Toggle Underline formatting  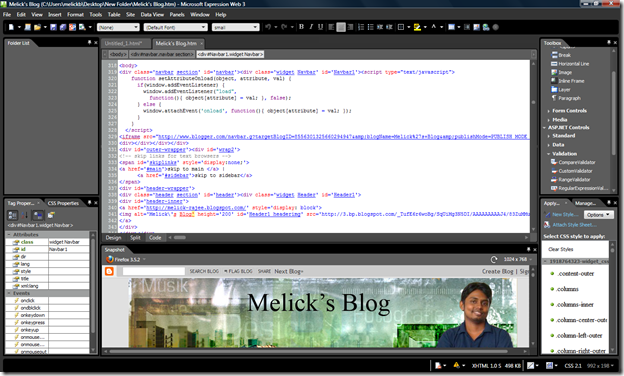click(x=320, y=27)
